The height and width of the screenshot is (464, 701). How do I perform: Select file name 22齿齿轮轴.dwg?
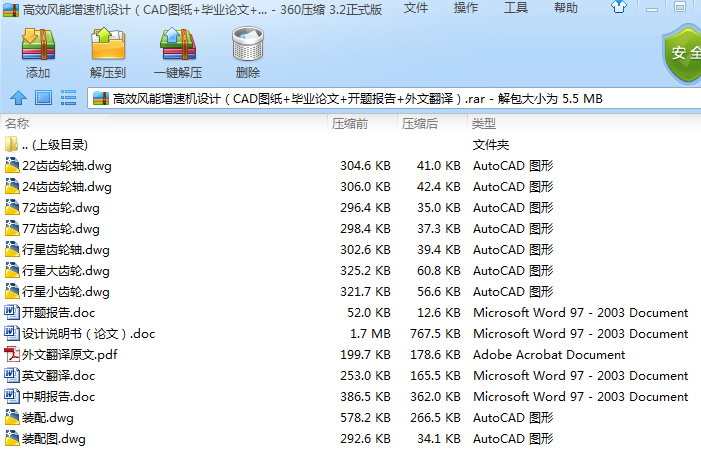pyautogui.click(x=67, y=166)
